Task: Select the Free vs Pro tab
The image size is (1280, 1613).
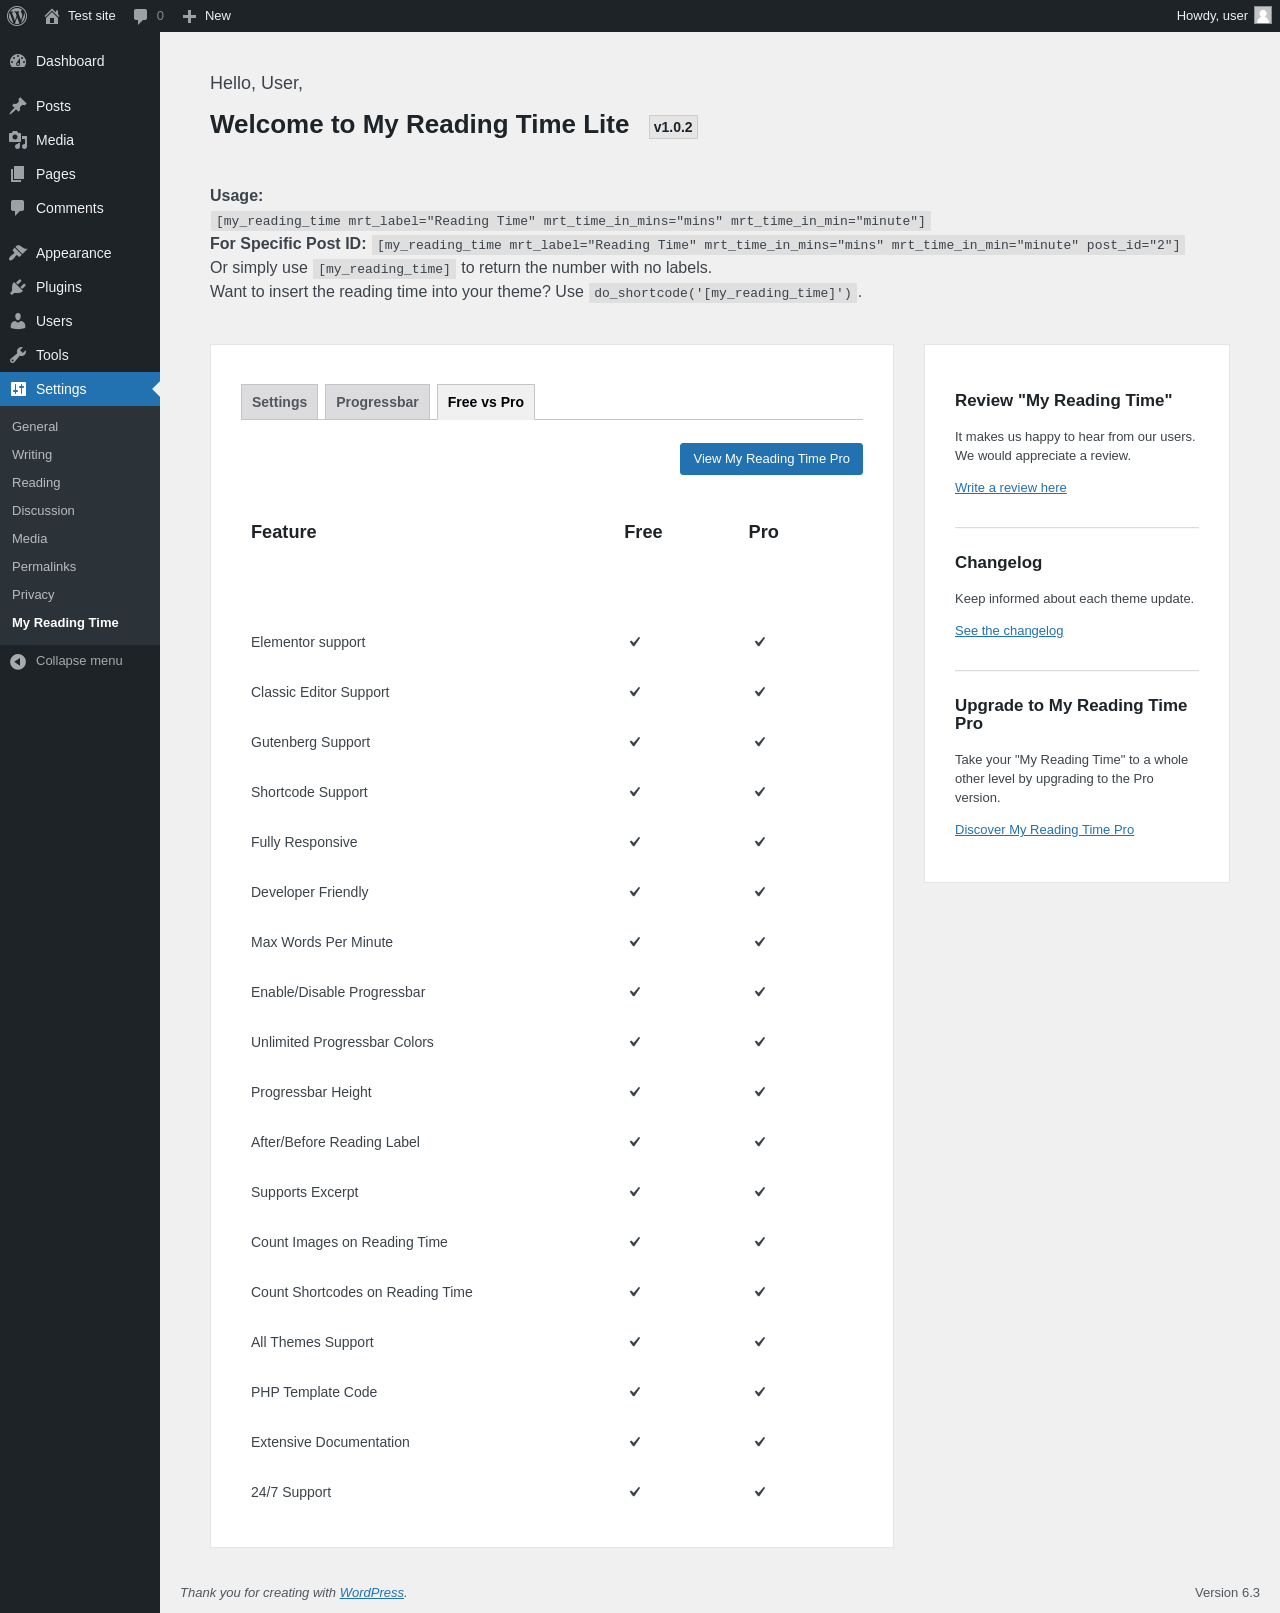Action: click(486, 402)
